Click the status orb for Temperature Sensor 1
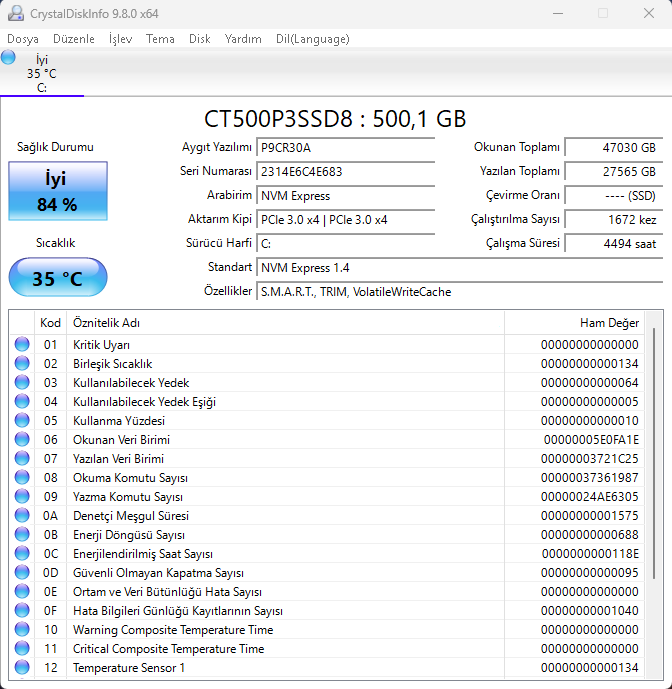This screenshot has height=689, width=672. coord(22,667)
